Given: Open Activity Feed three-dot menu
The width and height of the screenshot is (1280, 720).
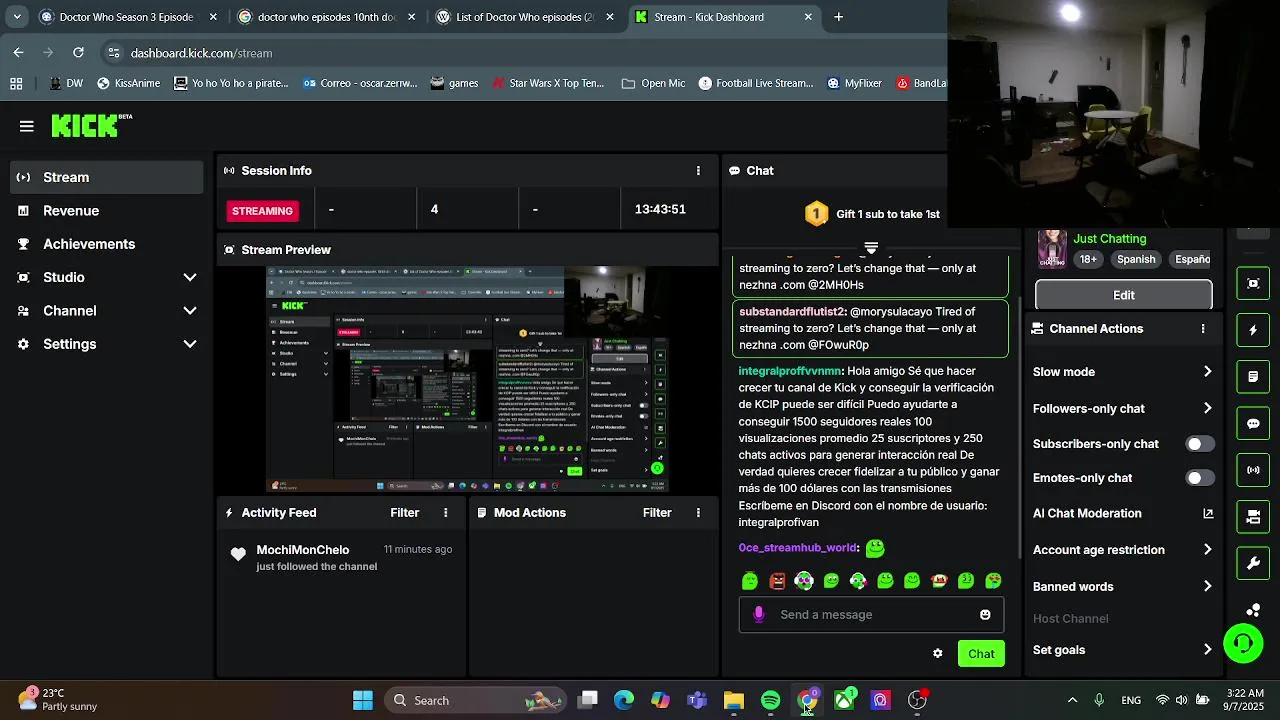Looking at the screenshot, I should tap(446, 513).
